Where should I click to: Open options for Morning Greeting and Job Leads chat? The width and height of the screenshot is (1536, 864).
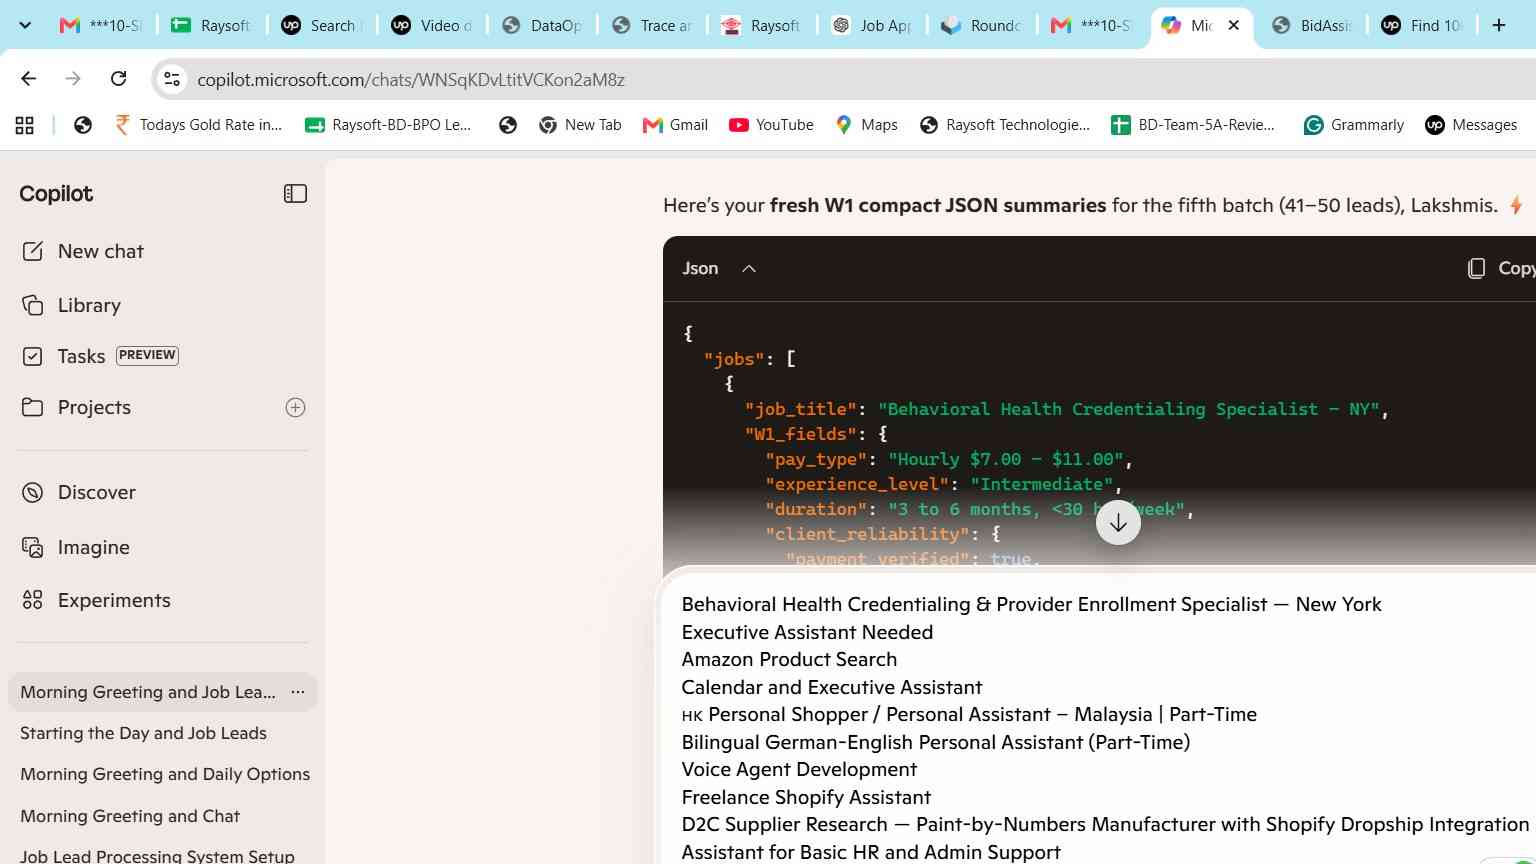pyautogui.click(x=297, y=692)
